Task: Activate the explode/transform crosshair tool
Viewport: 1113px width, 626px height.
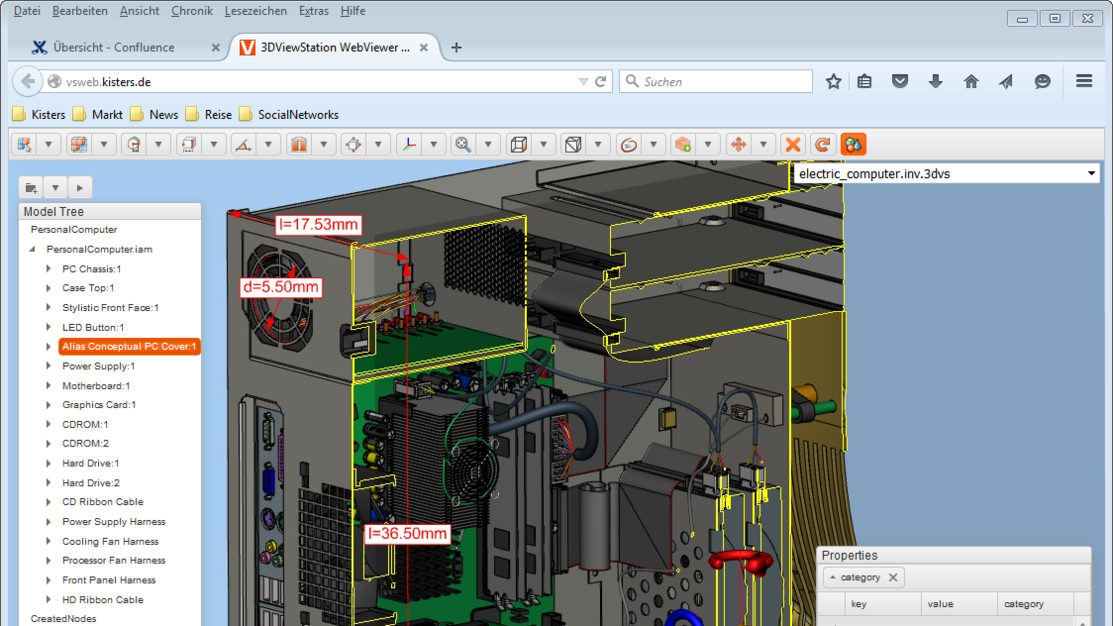Action: pos(353,145)
